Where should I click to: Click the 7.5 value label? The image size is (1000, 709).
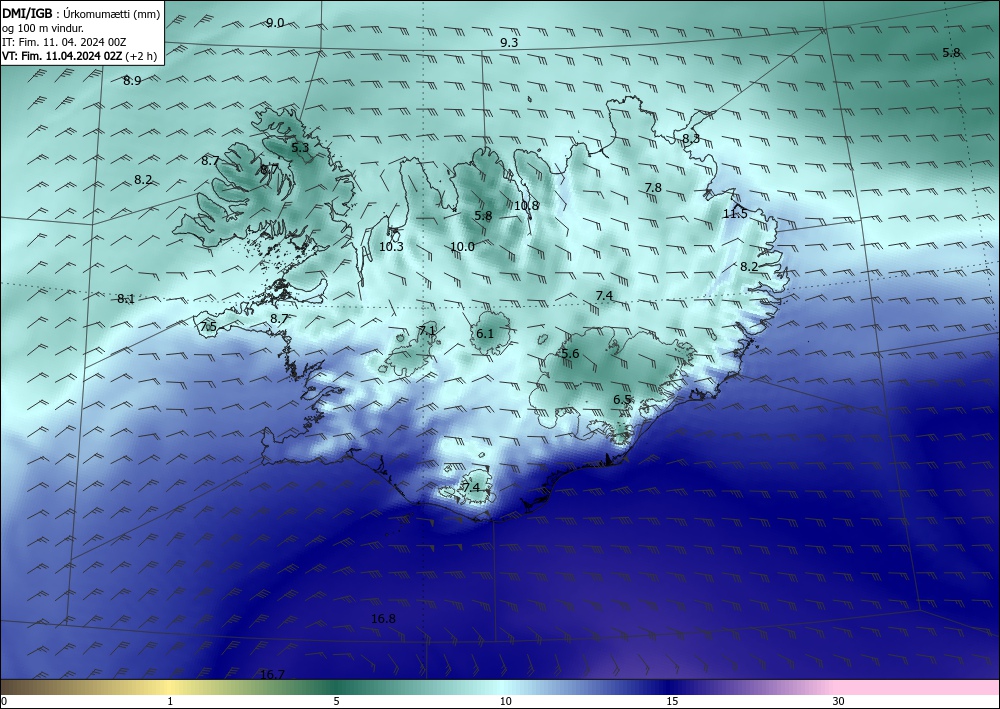[209, 326]
